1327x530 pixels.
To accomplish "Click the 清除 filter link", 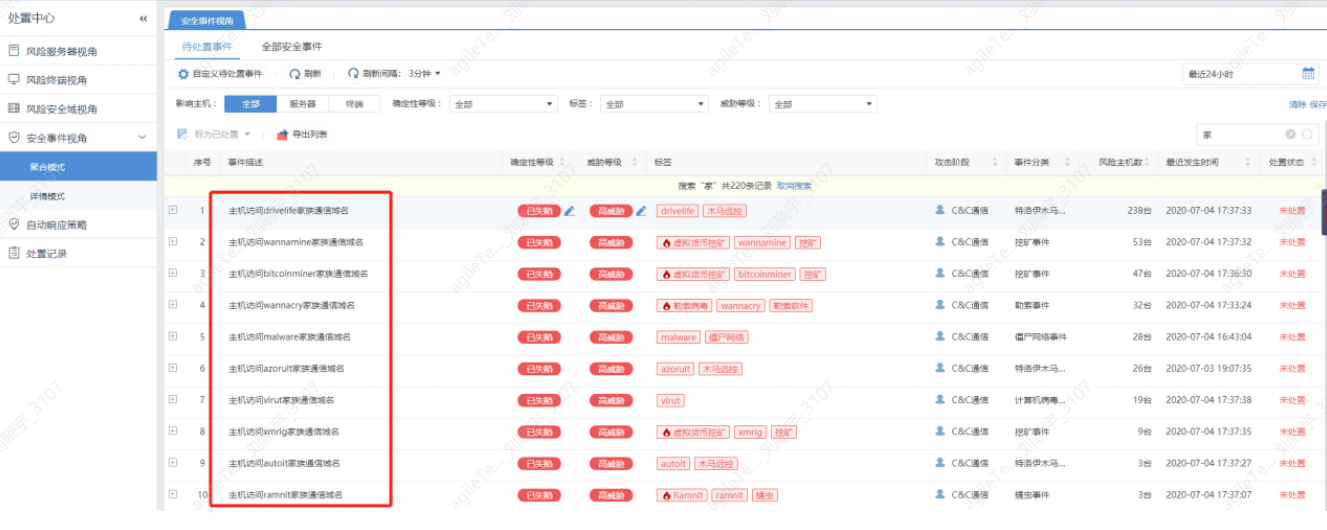I will coord(1296,104).
